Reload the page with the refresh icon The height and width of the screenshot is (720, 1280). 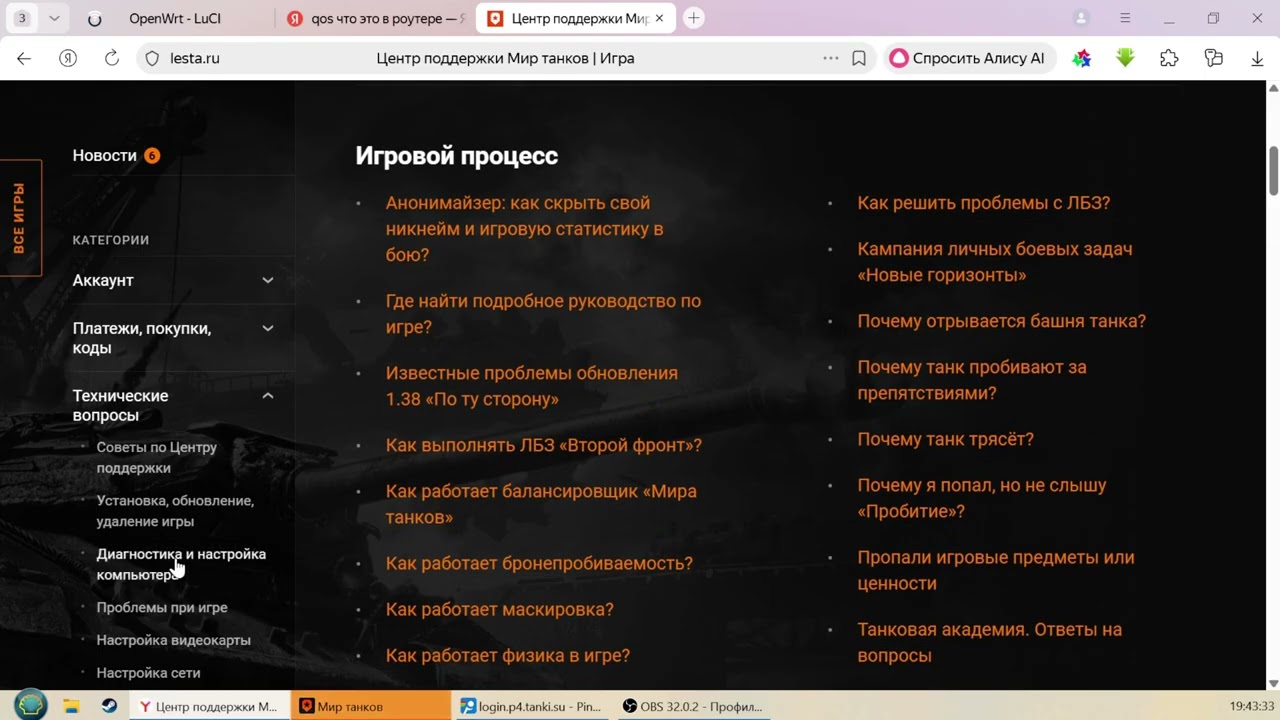tap(112, 58)
